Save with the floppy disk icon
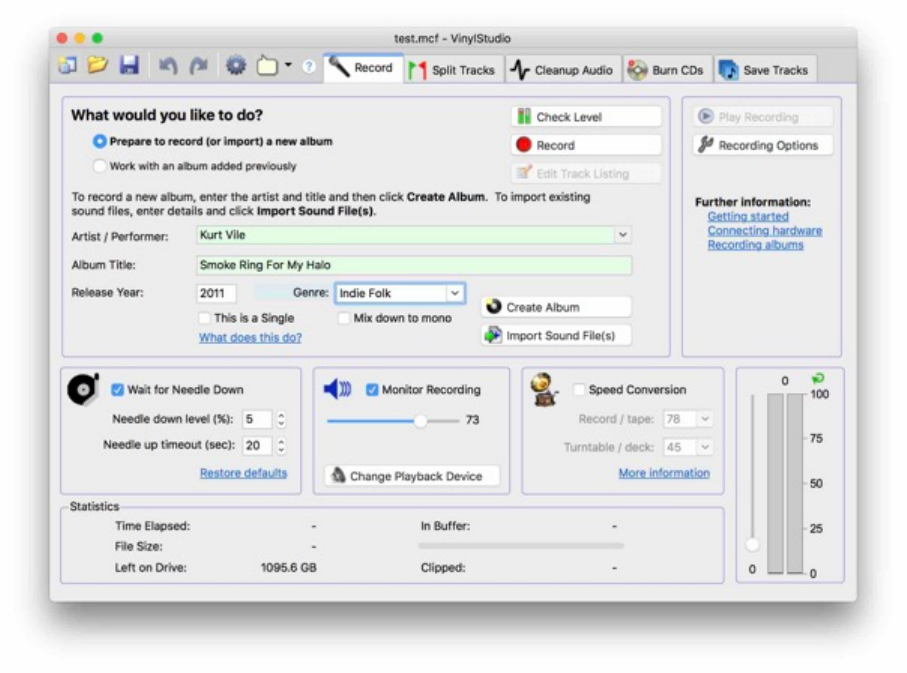 [x=129, y=65]
